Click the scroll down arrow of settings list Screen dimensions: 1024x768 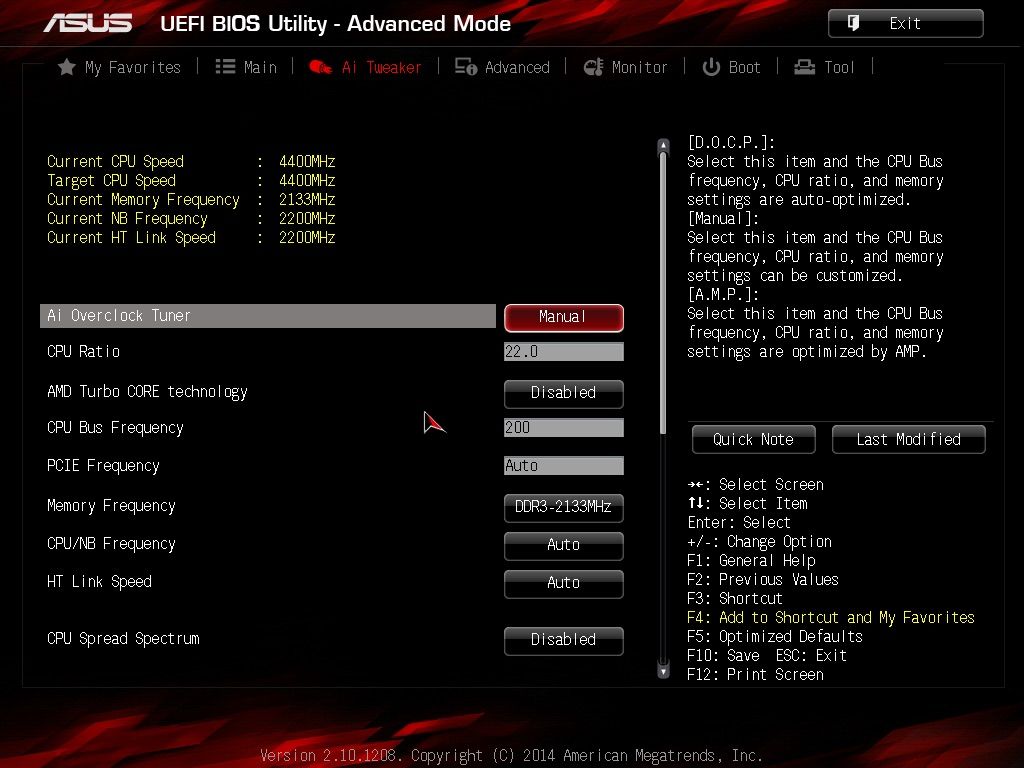tap(664, 670)
